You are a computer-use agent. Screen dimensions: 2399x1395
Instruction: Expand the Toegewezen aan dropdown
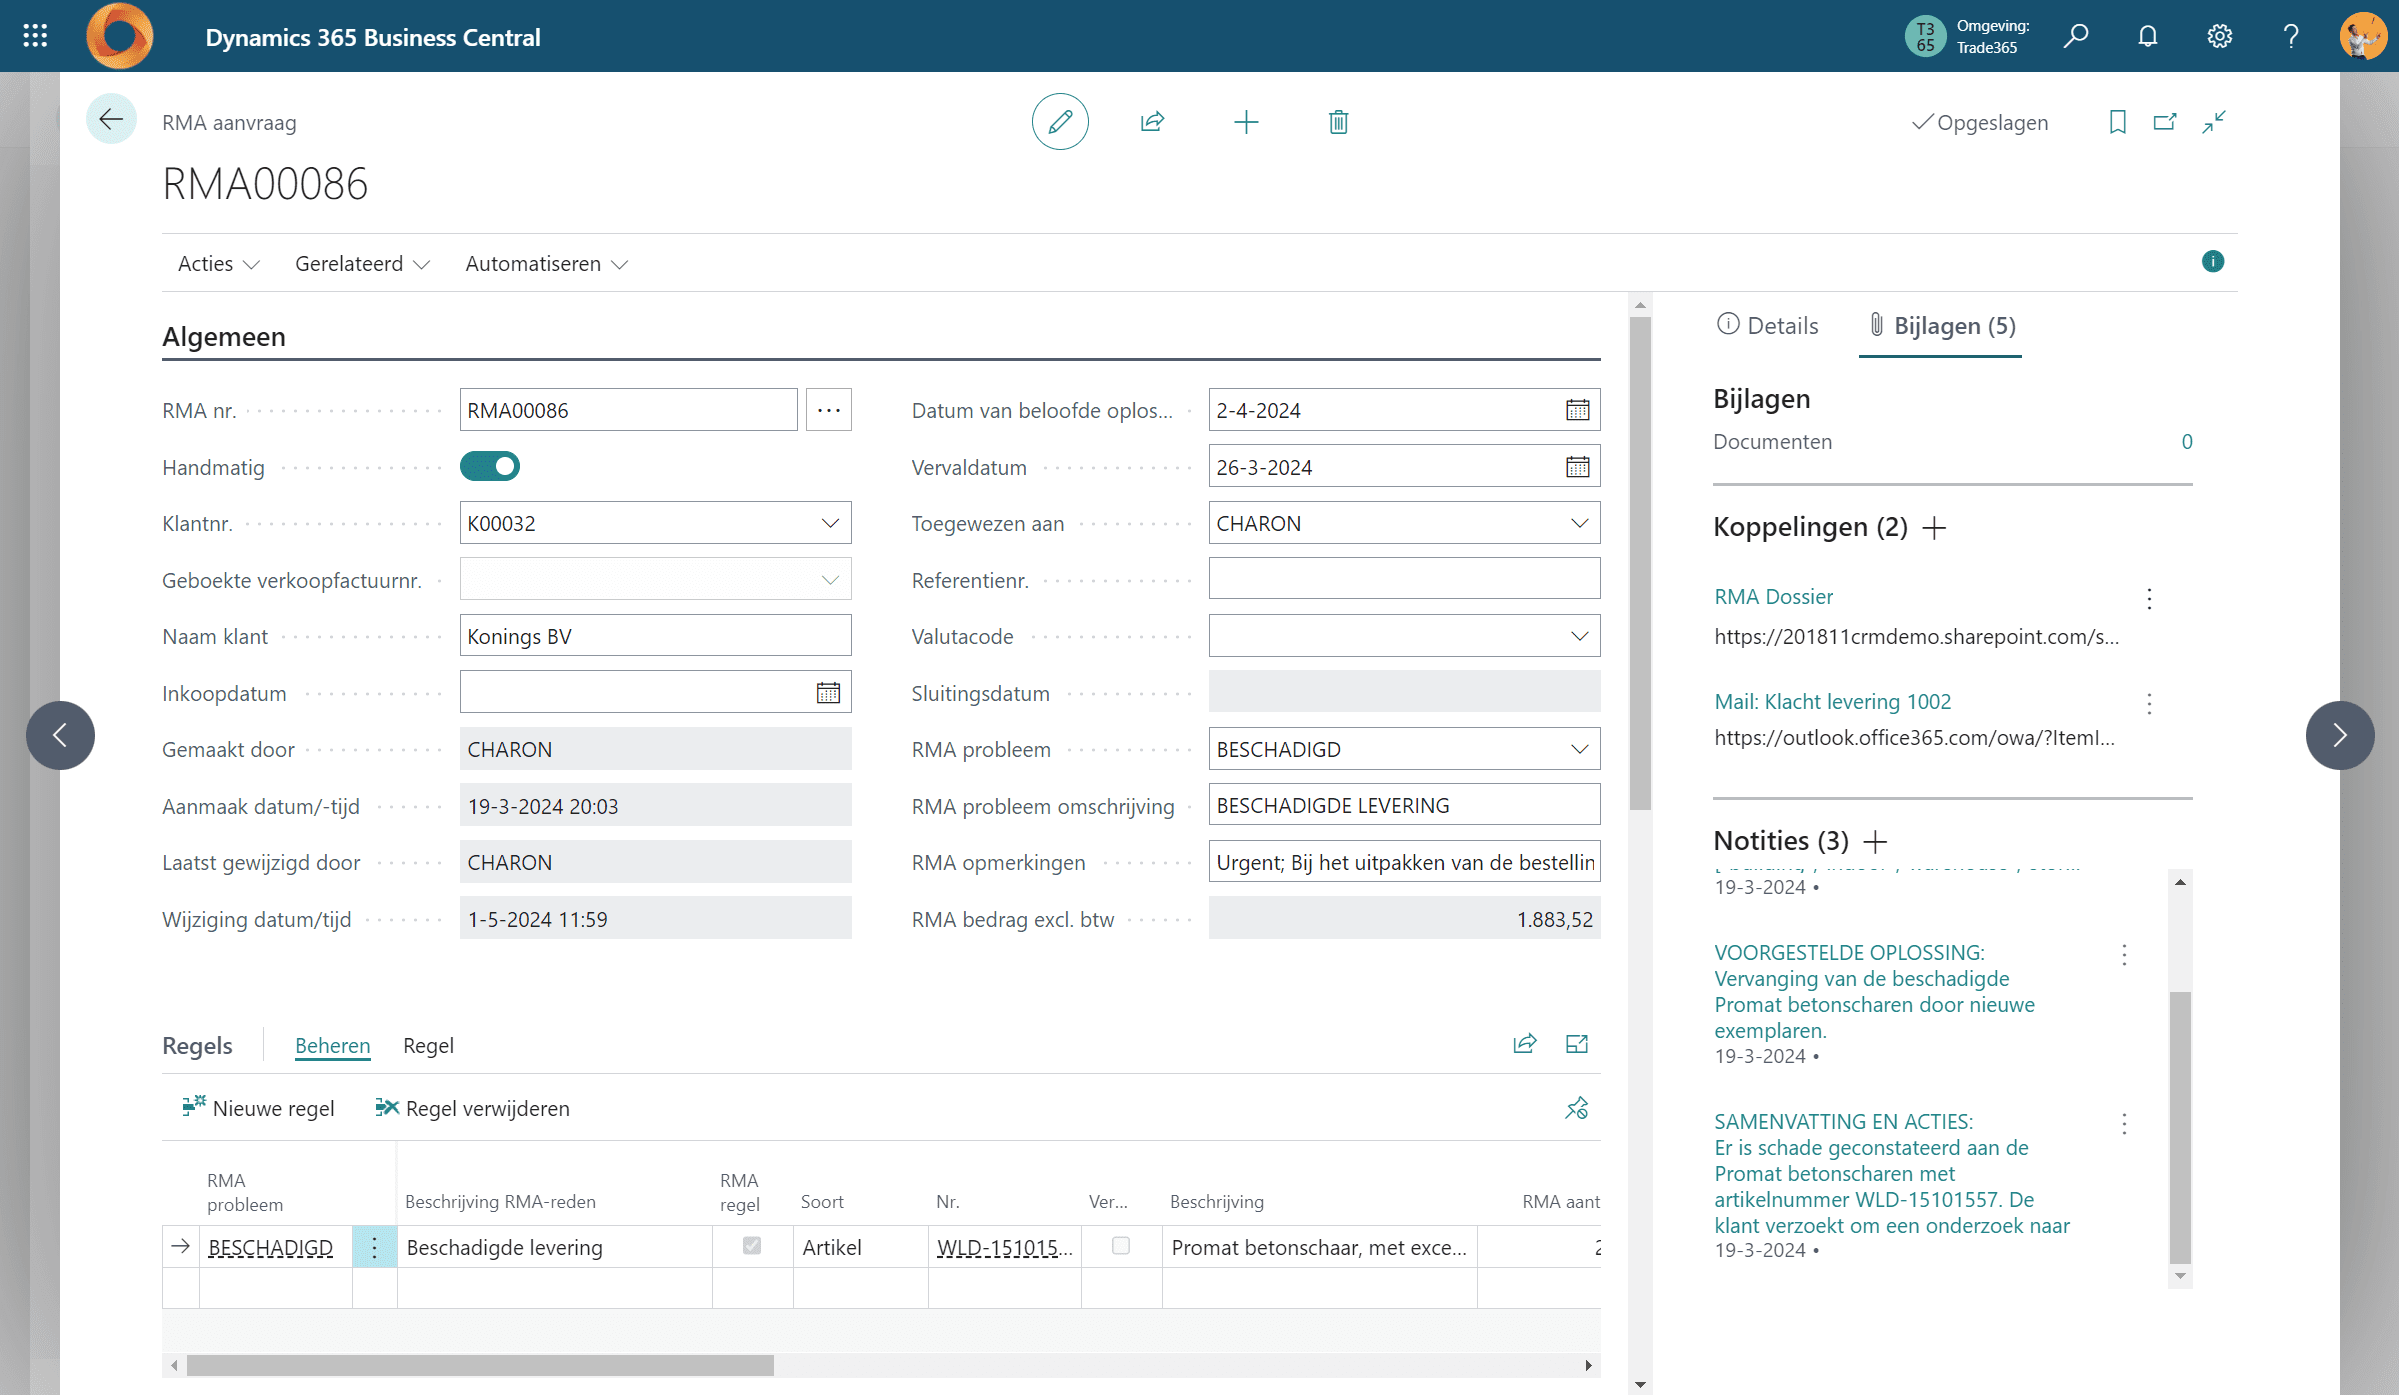tap(1579, 523)
